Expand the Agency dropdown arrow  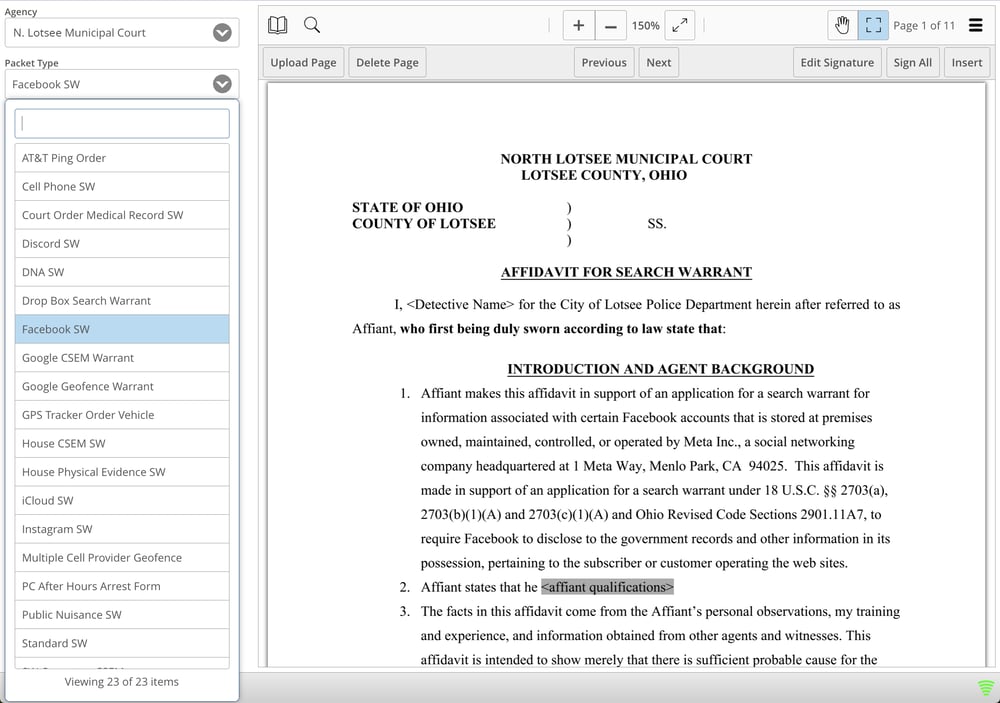222,33
